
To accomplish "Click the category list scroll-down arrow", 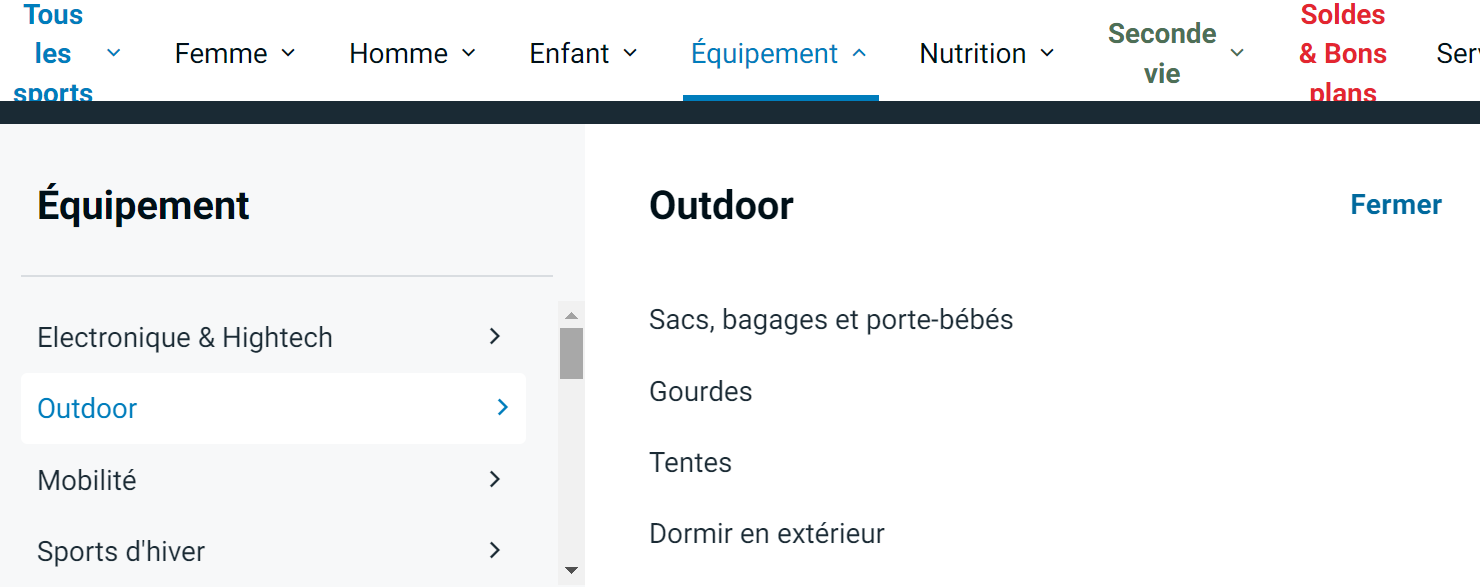I will click(571, 570).
